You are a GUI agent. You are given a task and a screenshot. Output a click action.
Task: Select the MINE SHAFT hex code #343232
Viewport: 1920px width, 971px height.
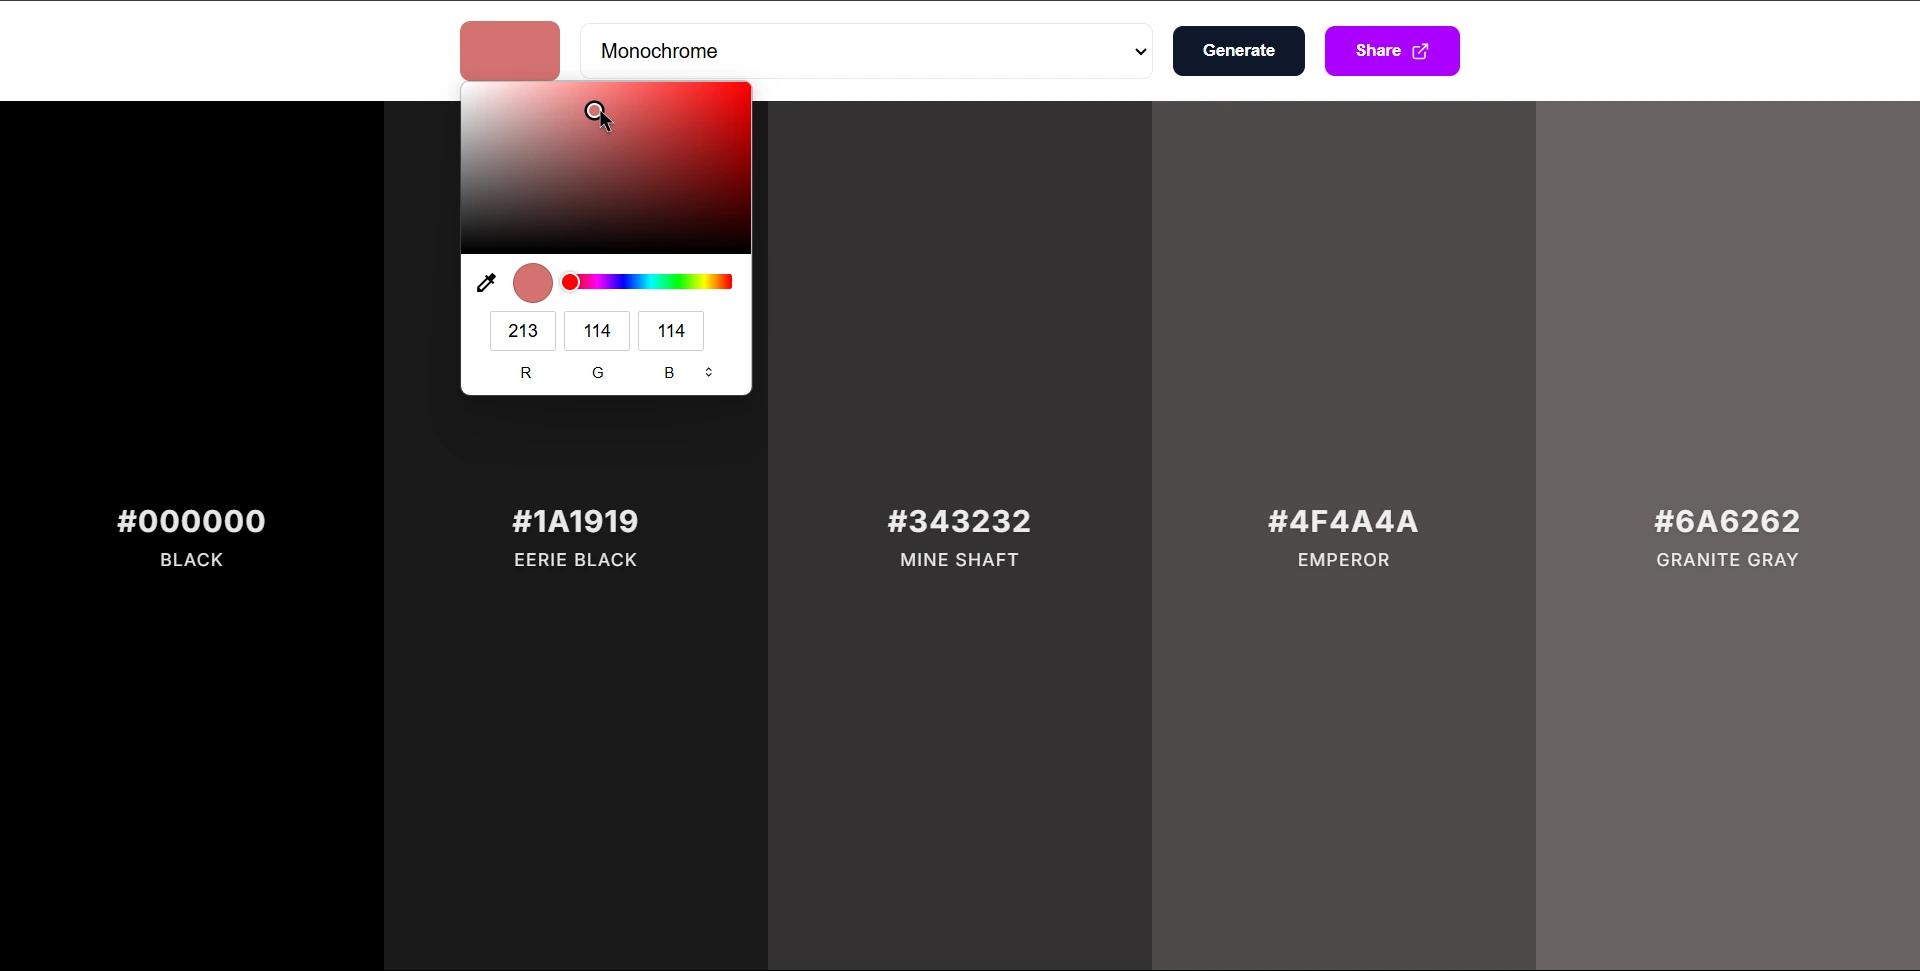(x=959, y=521)
